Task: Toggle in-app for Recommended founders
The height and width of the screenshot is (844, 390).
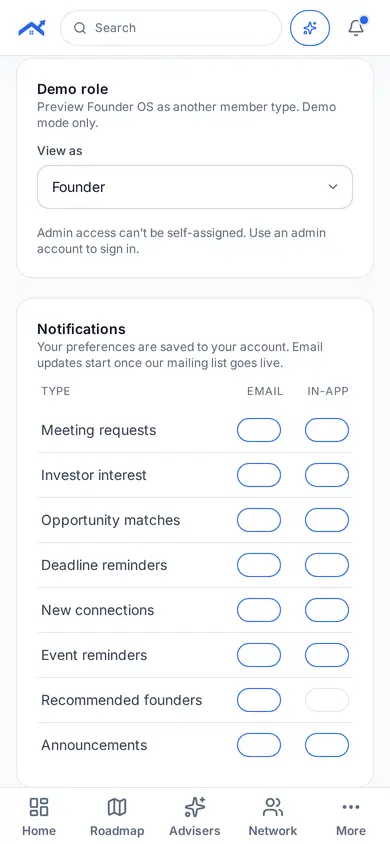Action: 327,700
